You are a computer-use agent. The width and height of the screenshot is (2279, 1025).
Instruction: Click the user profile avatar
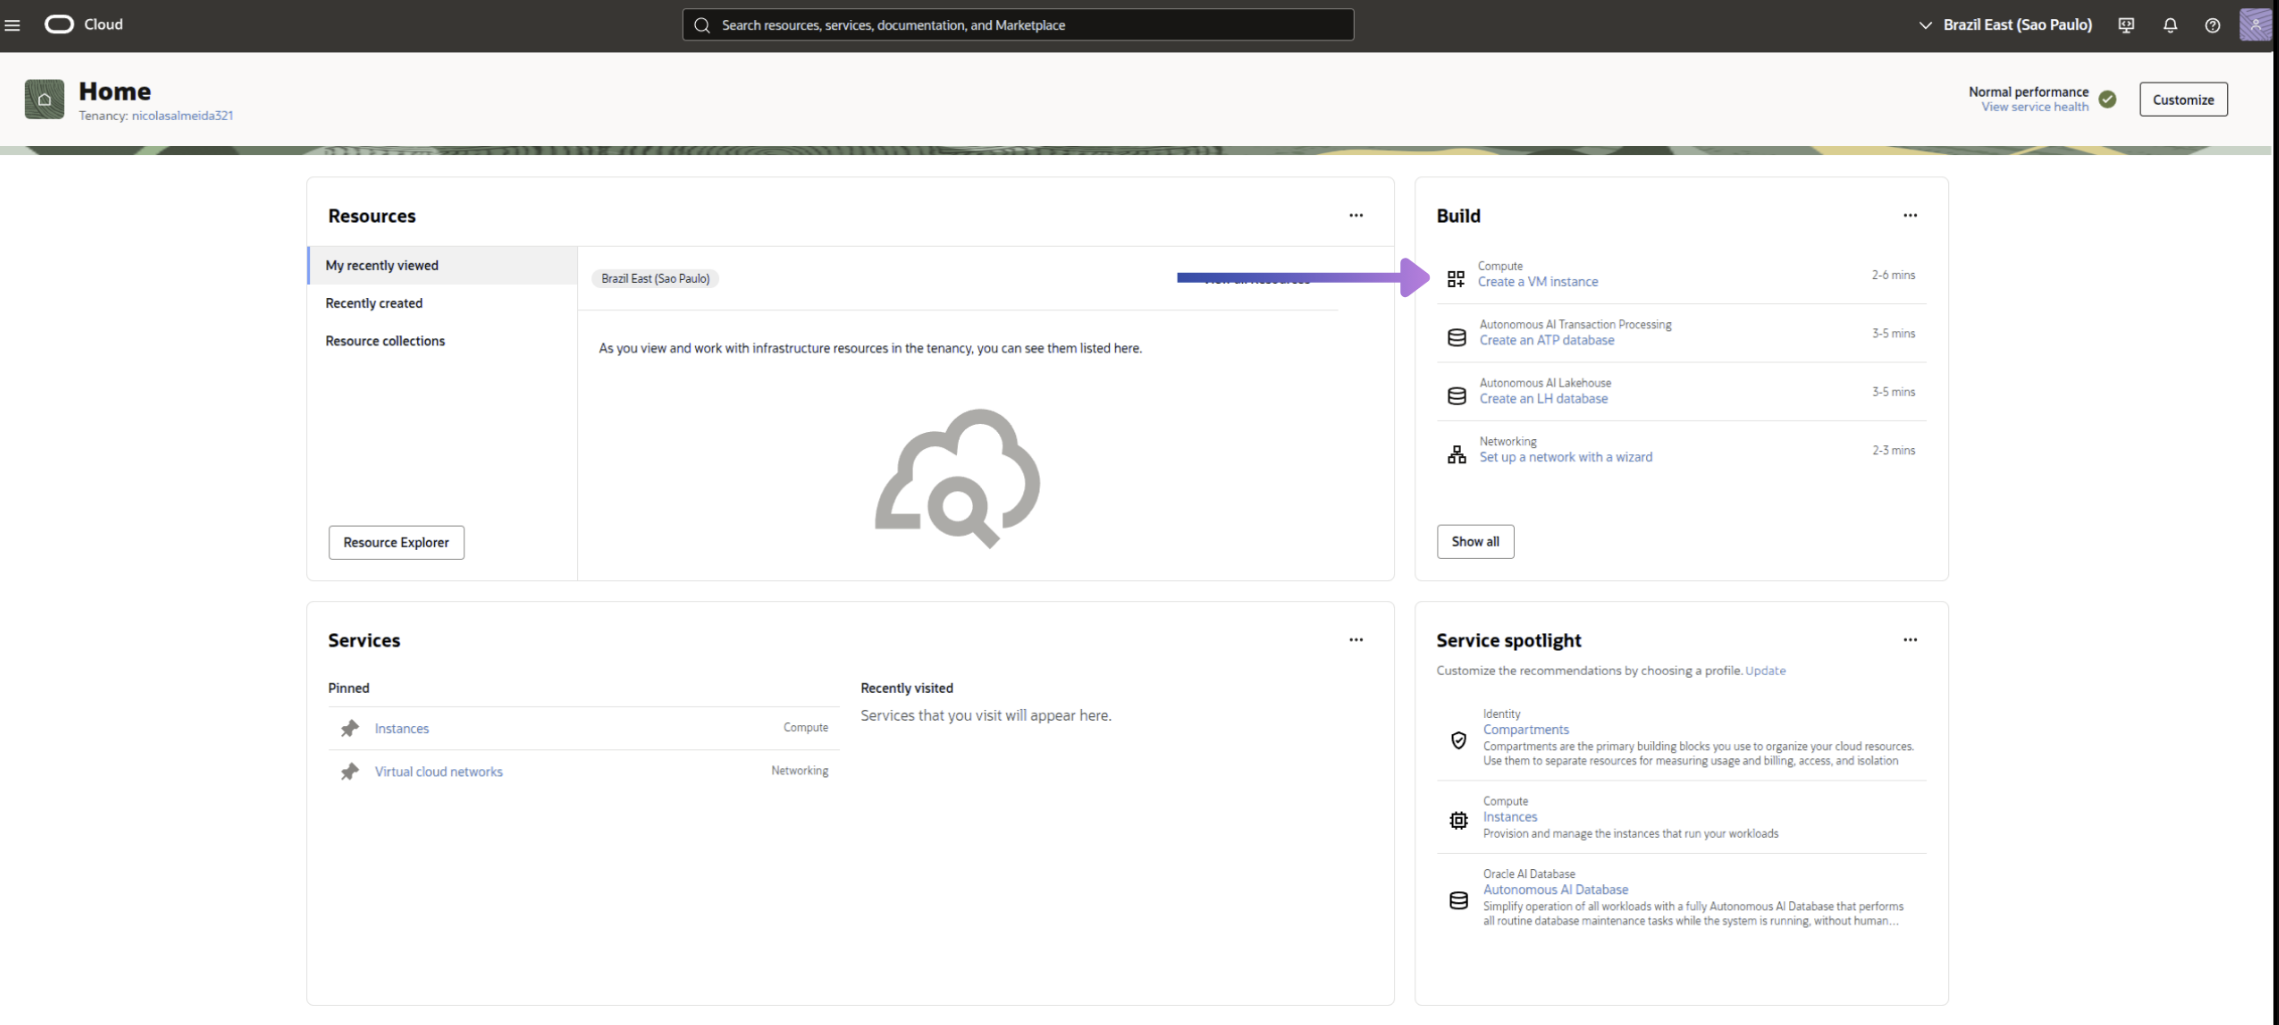coord(2256,24)
